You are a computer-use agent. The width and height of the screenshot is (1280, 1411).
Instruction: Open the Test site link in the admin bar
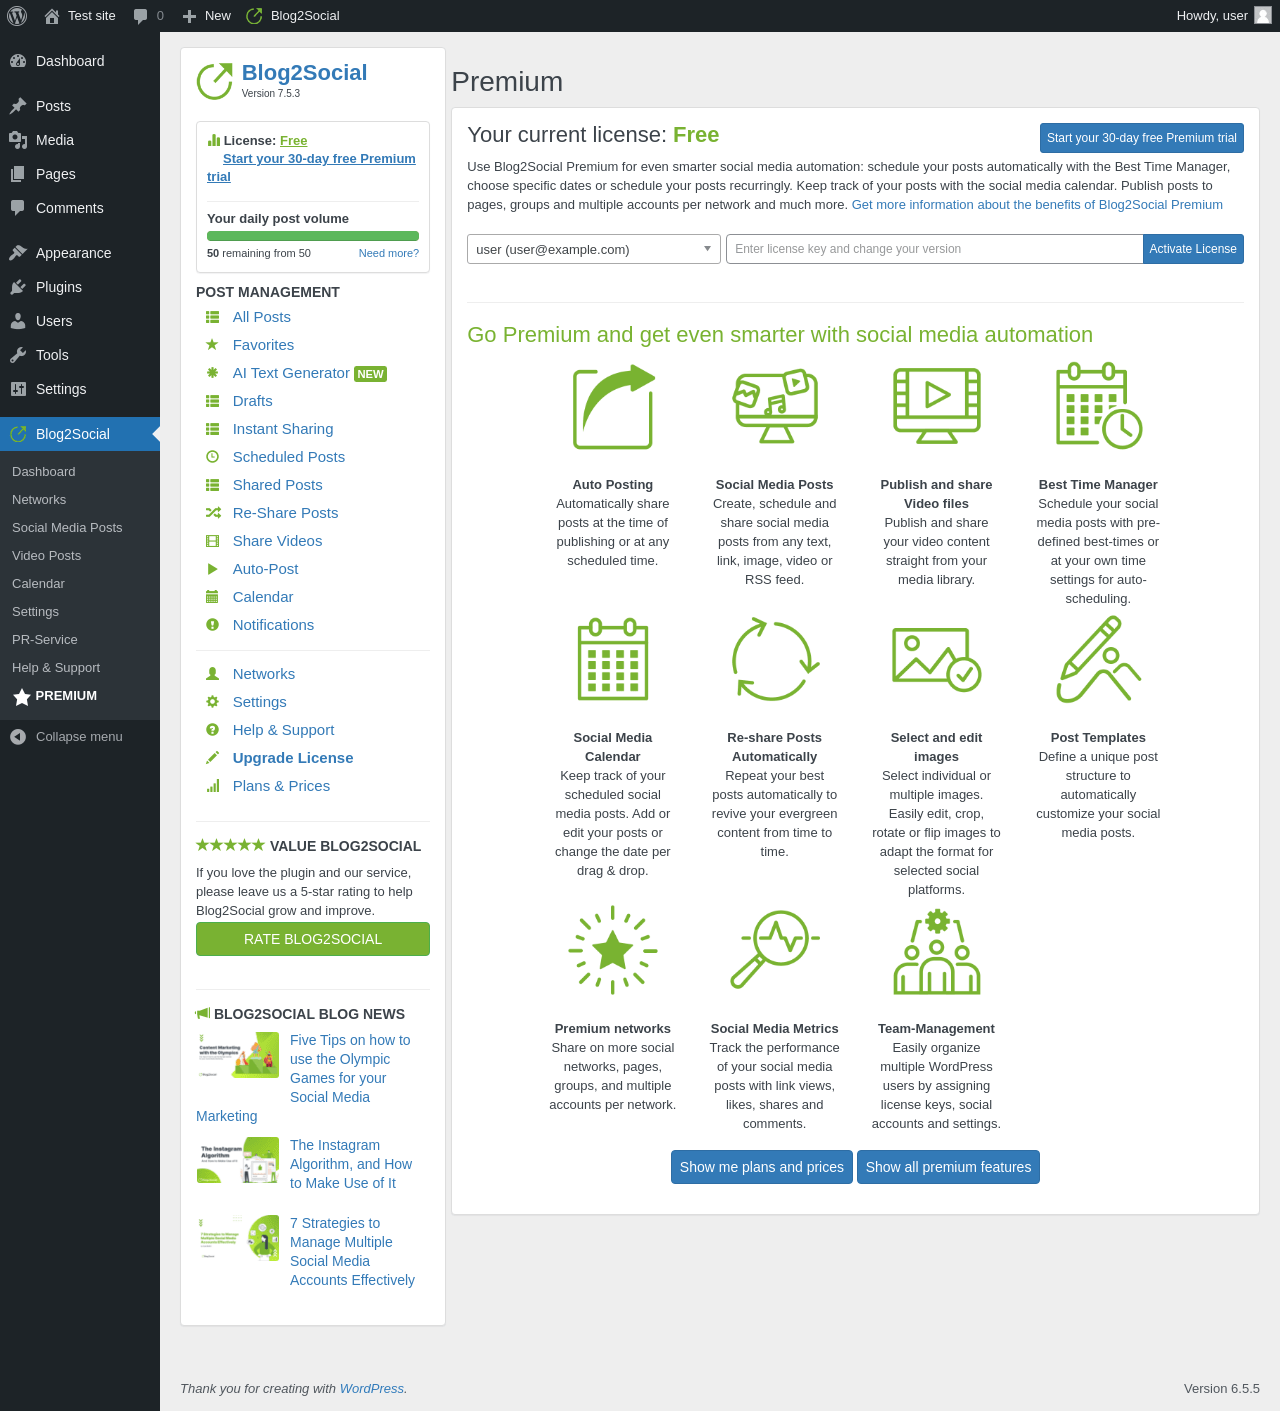[x=80, y=16]
